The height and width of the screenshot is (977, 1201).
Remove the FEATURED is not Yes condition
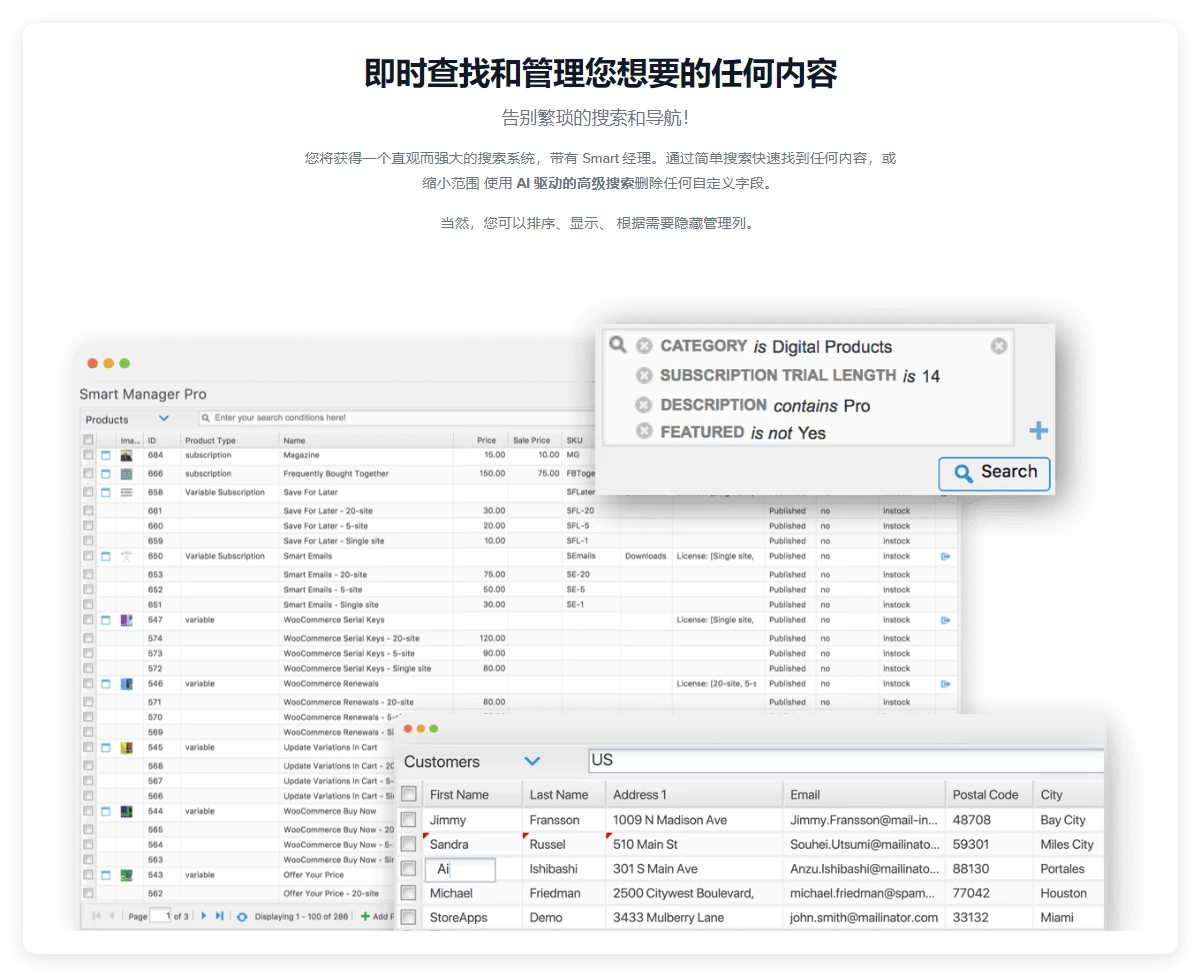644,432
